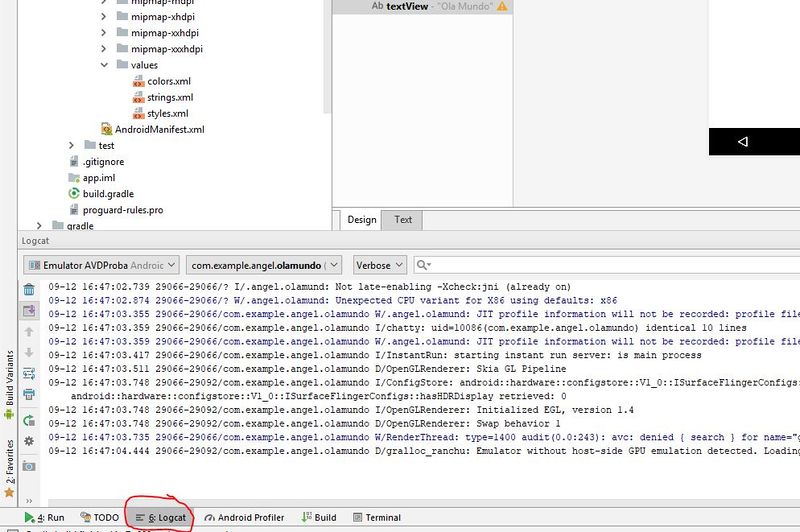
Task: Select AndroidManifest.xml in the project tree
Action: click(153, 130)
